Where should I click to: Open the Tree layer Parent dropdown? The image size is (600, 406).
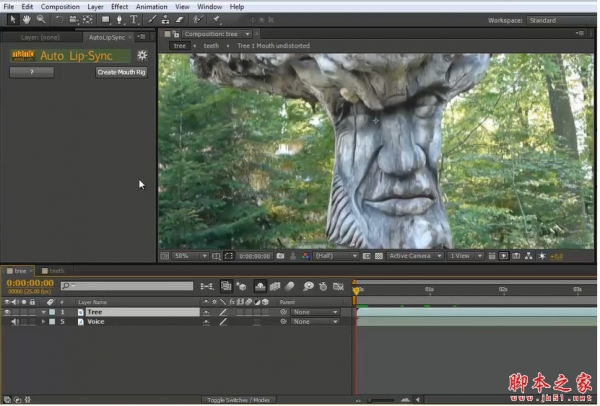314,312
